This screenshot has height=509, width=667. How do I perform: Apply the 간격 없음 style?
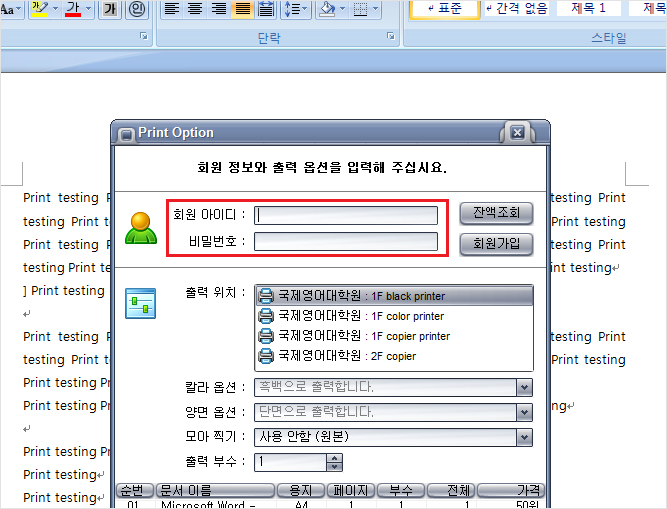pyautogui.click(x=516, y=9)
